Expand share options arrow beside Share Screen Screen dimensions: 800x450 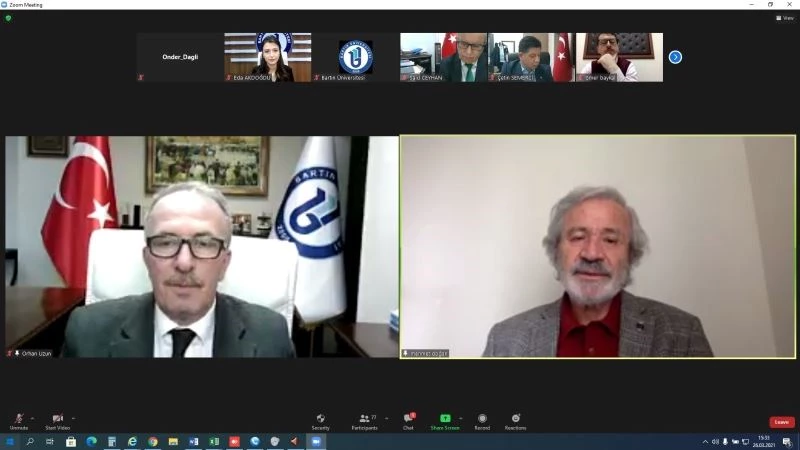click(461, 418)
